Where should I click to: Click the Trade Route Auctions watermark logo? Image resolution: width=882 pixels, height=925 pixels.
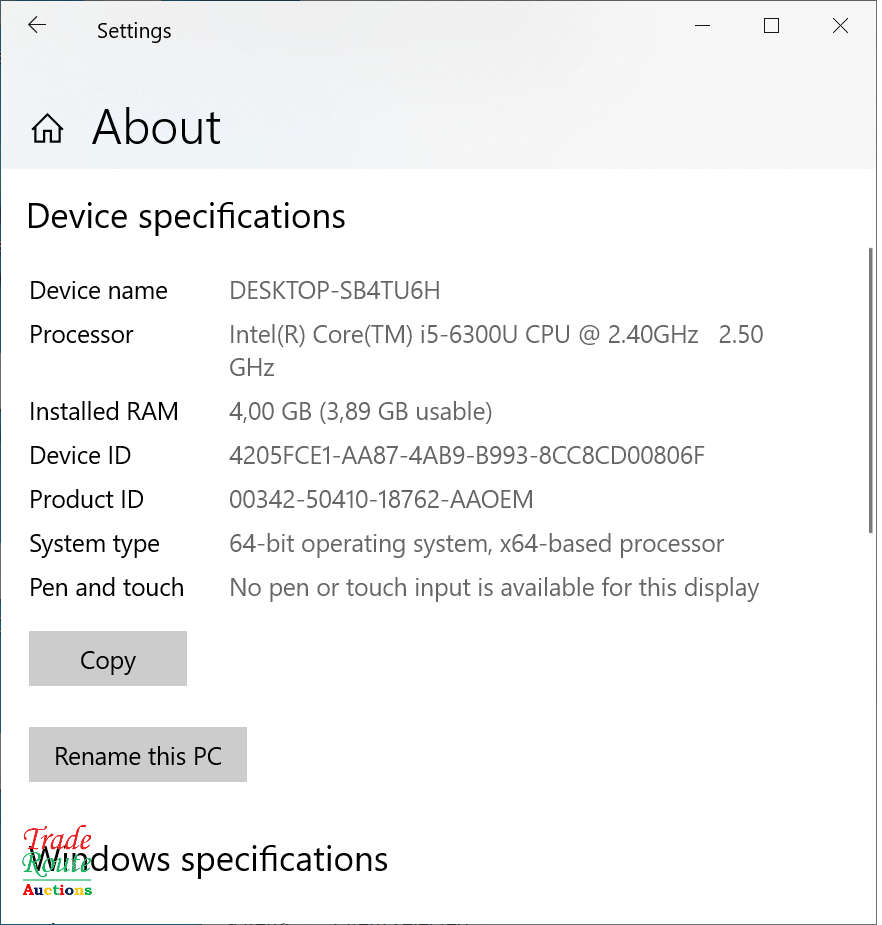[57, 862]
